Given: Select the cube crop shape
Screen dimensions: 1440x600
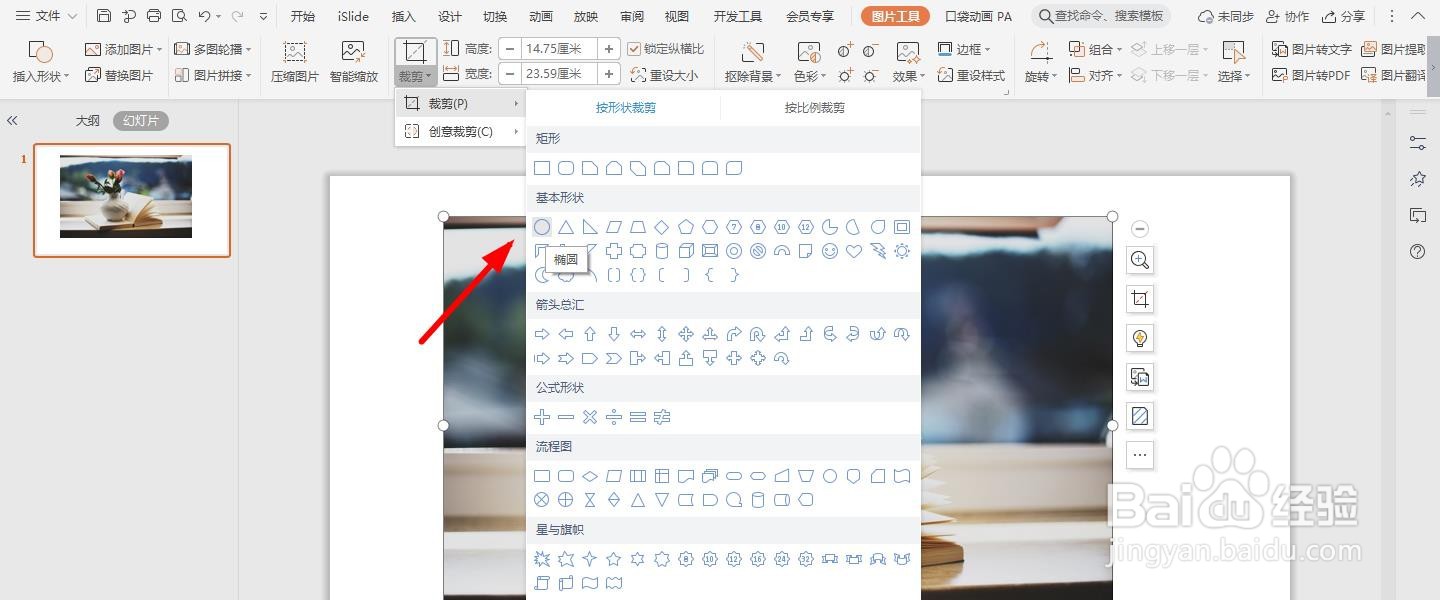Looking at the screenshot, I should pos(686,251).
